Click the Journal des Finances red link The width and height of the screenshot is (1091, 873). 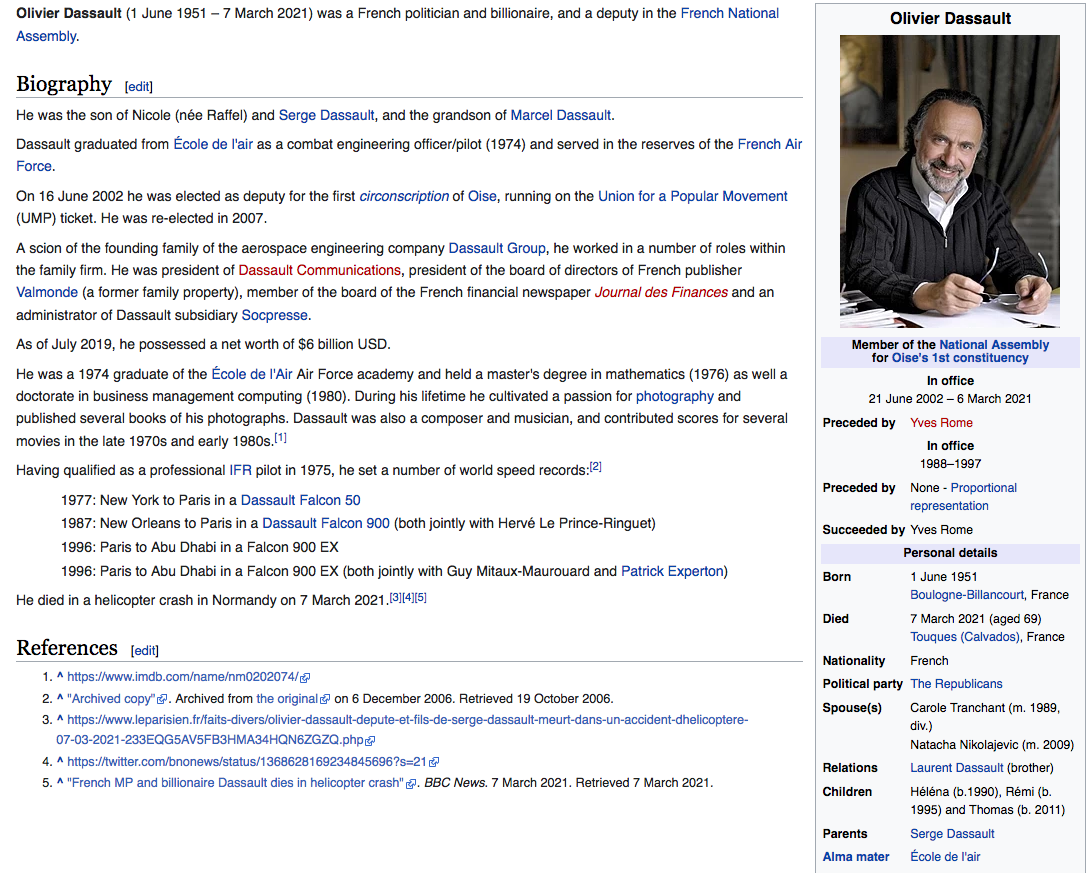(661, 293)
